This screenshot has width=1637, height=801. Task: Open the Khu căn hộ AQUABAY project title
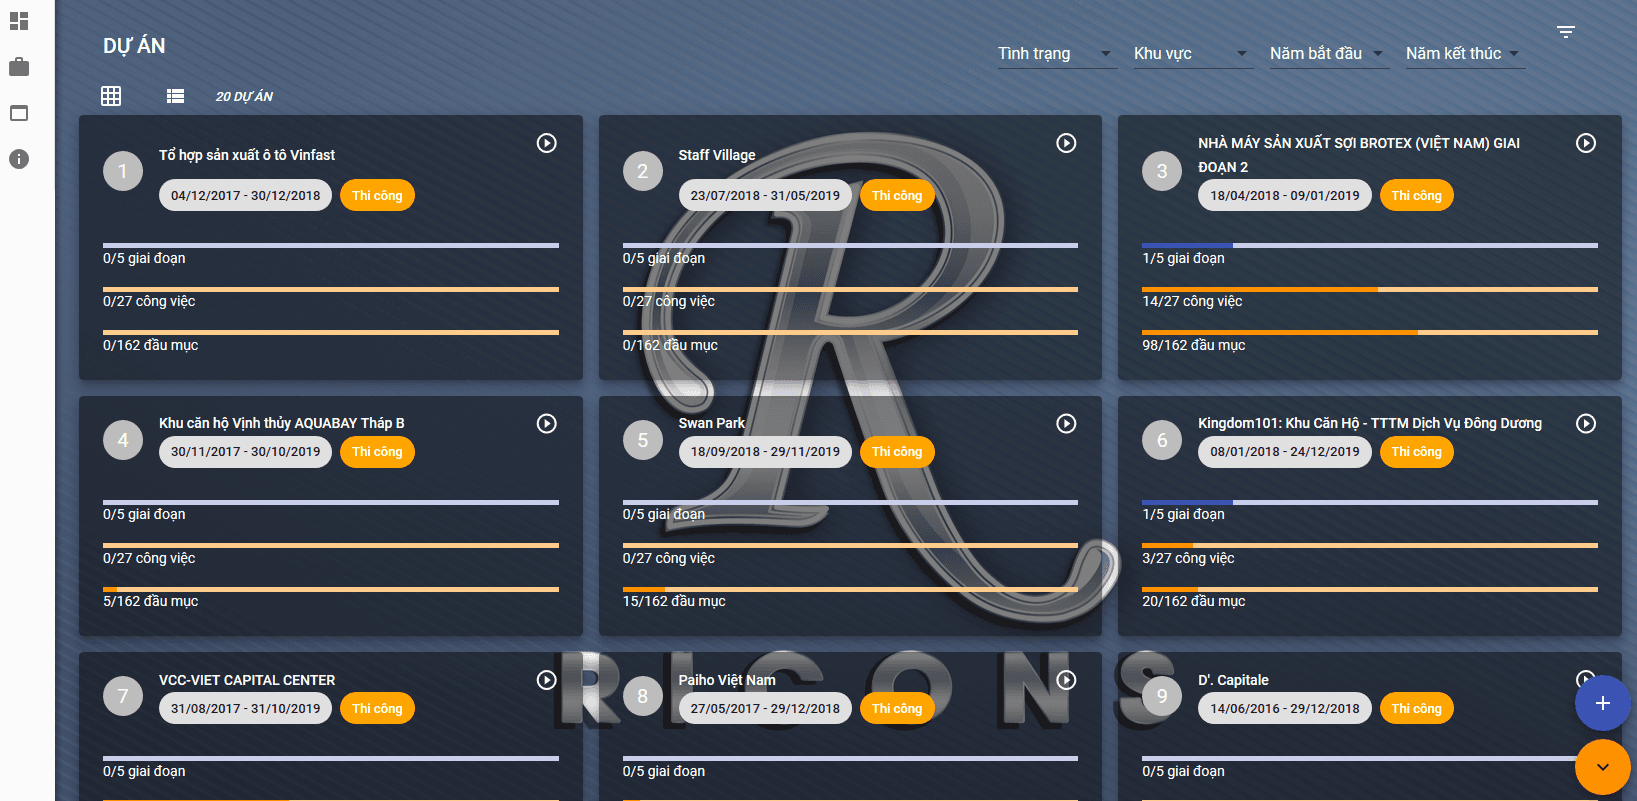coord(281,423)
